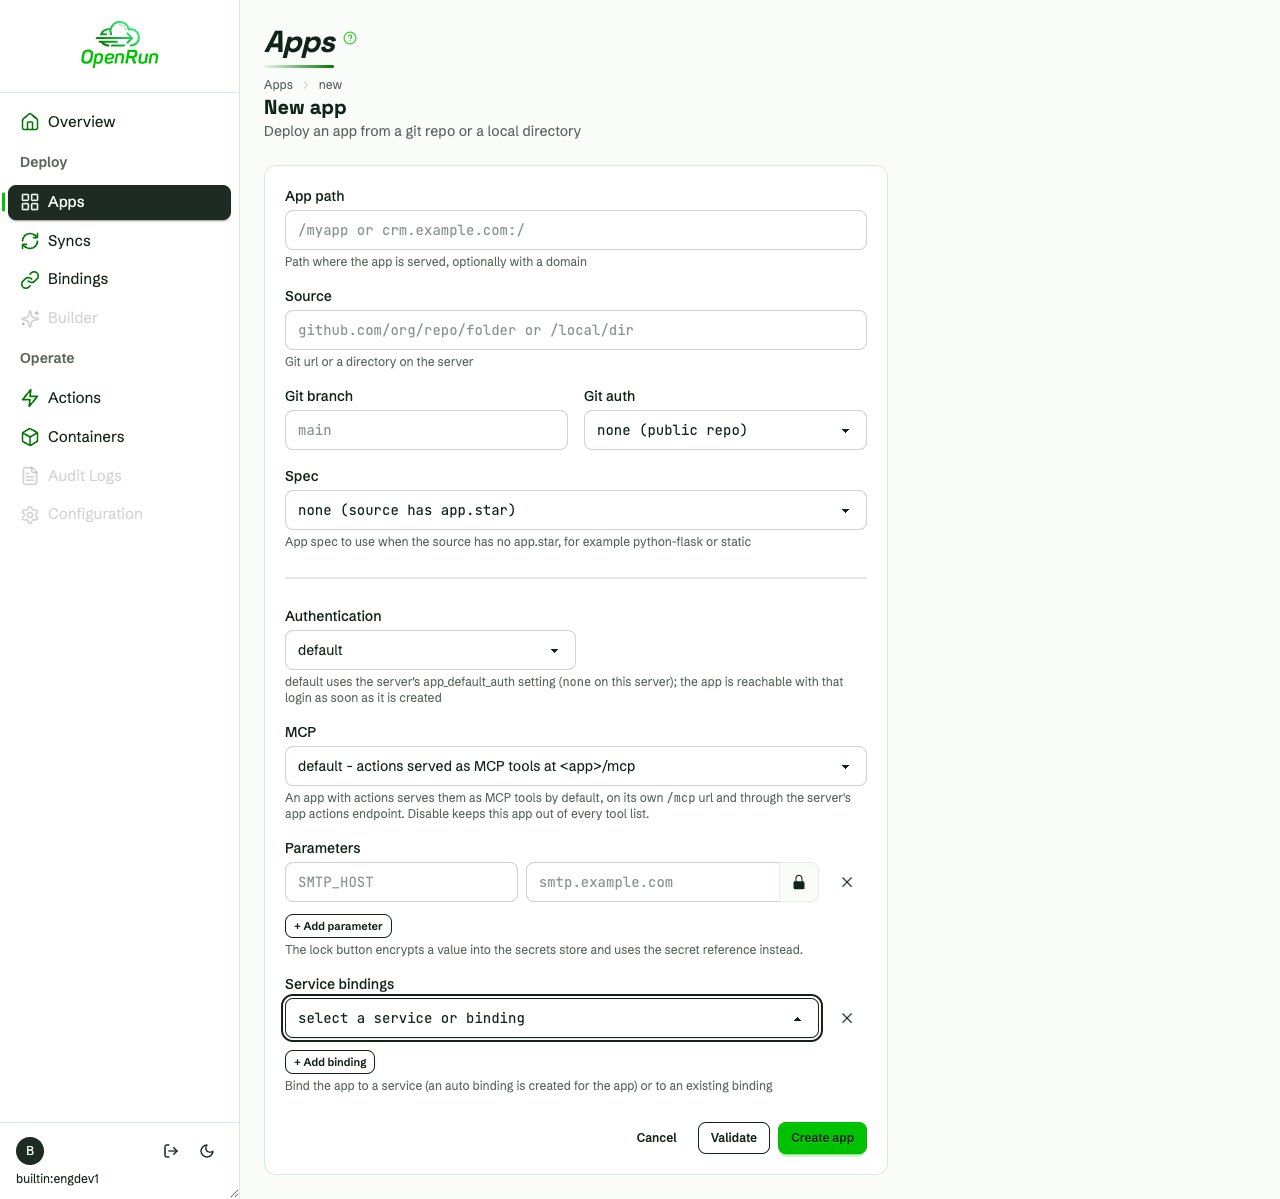Click the builtin:engdev1 username text
The width and height of the screenshot is (1280, 1199).
(58, 1179)
